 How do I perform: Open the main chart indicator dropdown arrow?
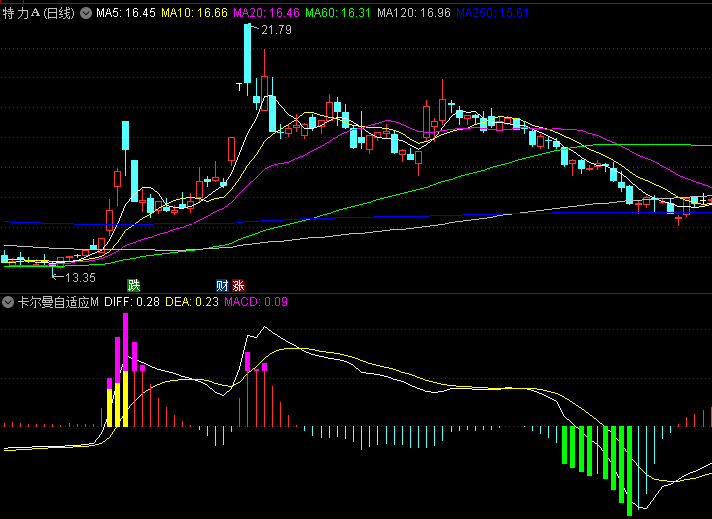tap(86, 13)
